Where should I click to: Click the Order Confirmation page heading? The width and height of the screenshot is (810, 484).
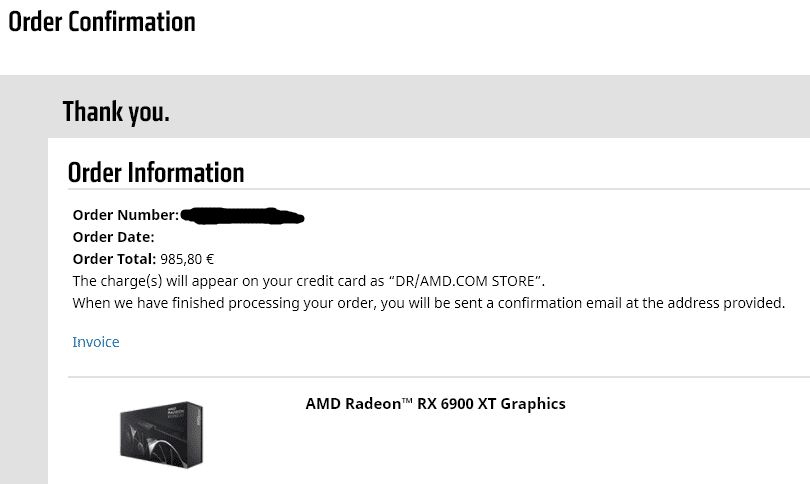[102, 22]
